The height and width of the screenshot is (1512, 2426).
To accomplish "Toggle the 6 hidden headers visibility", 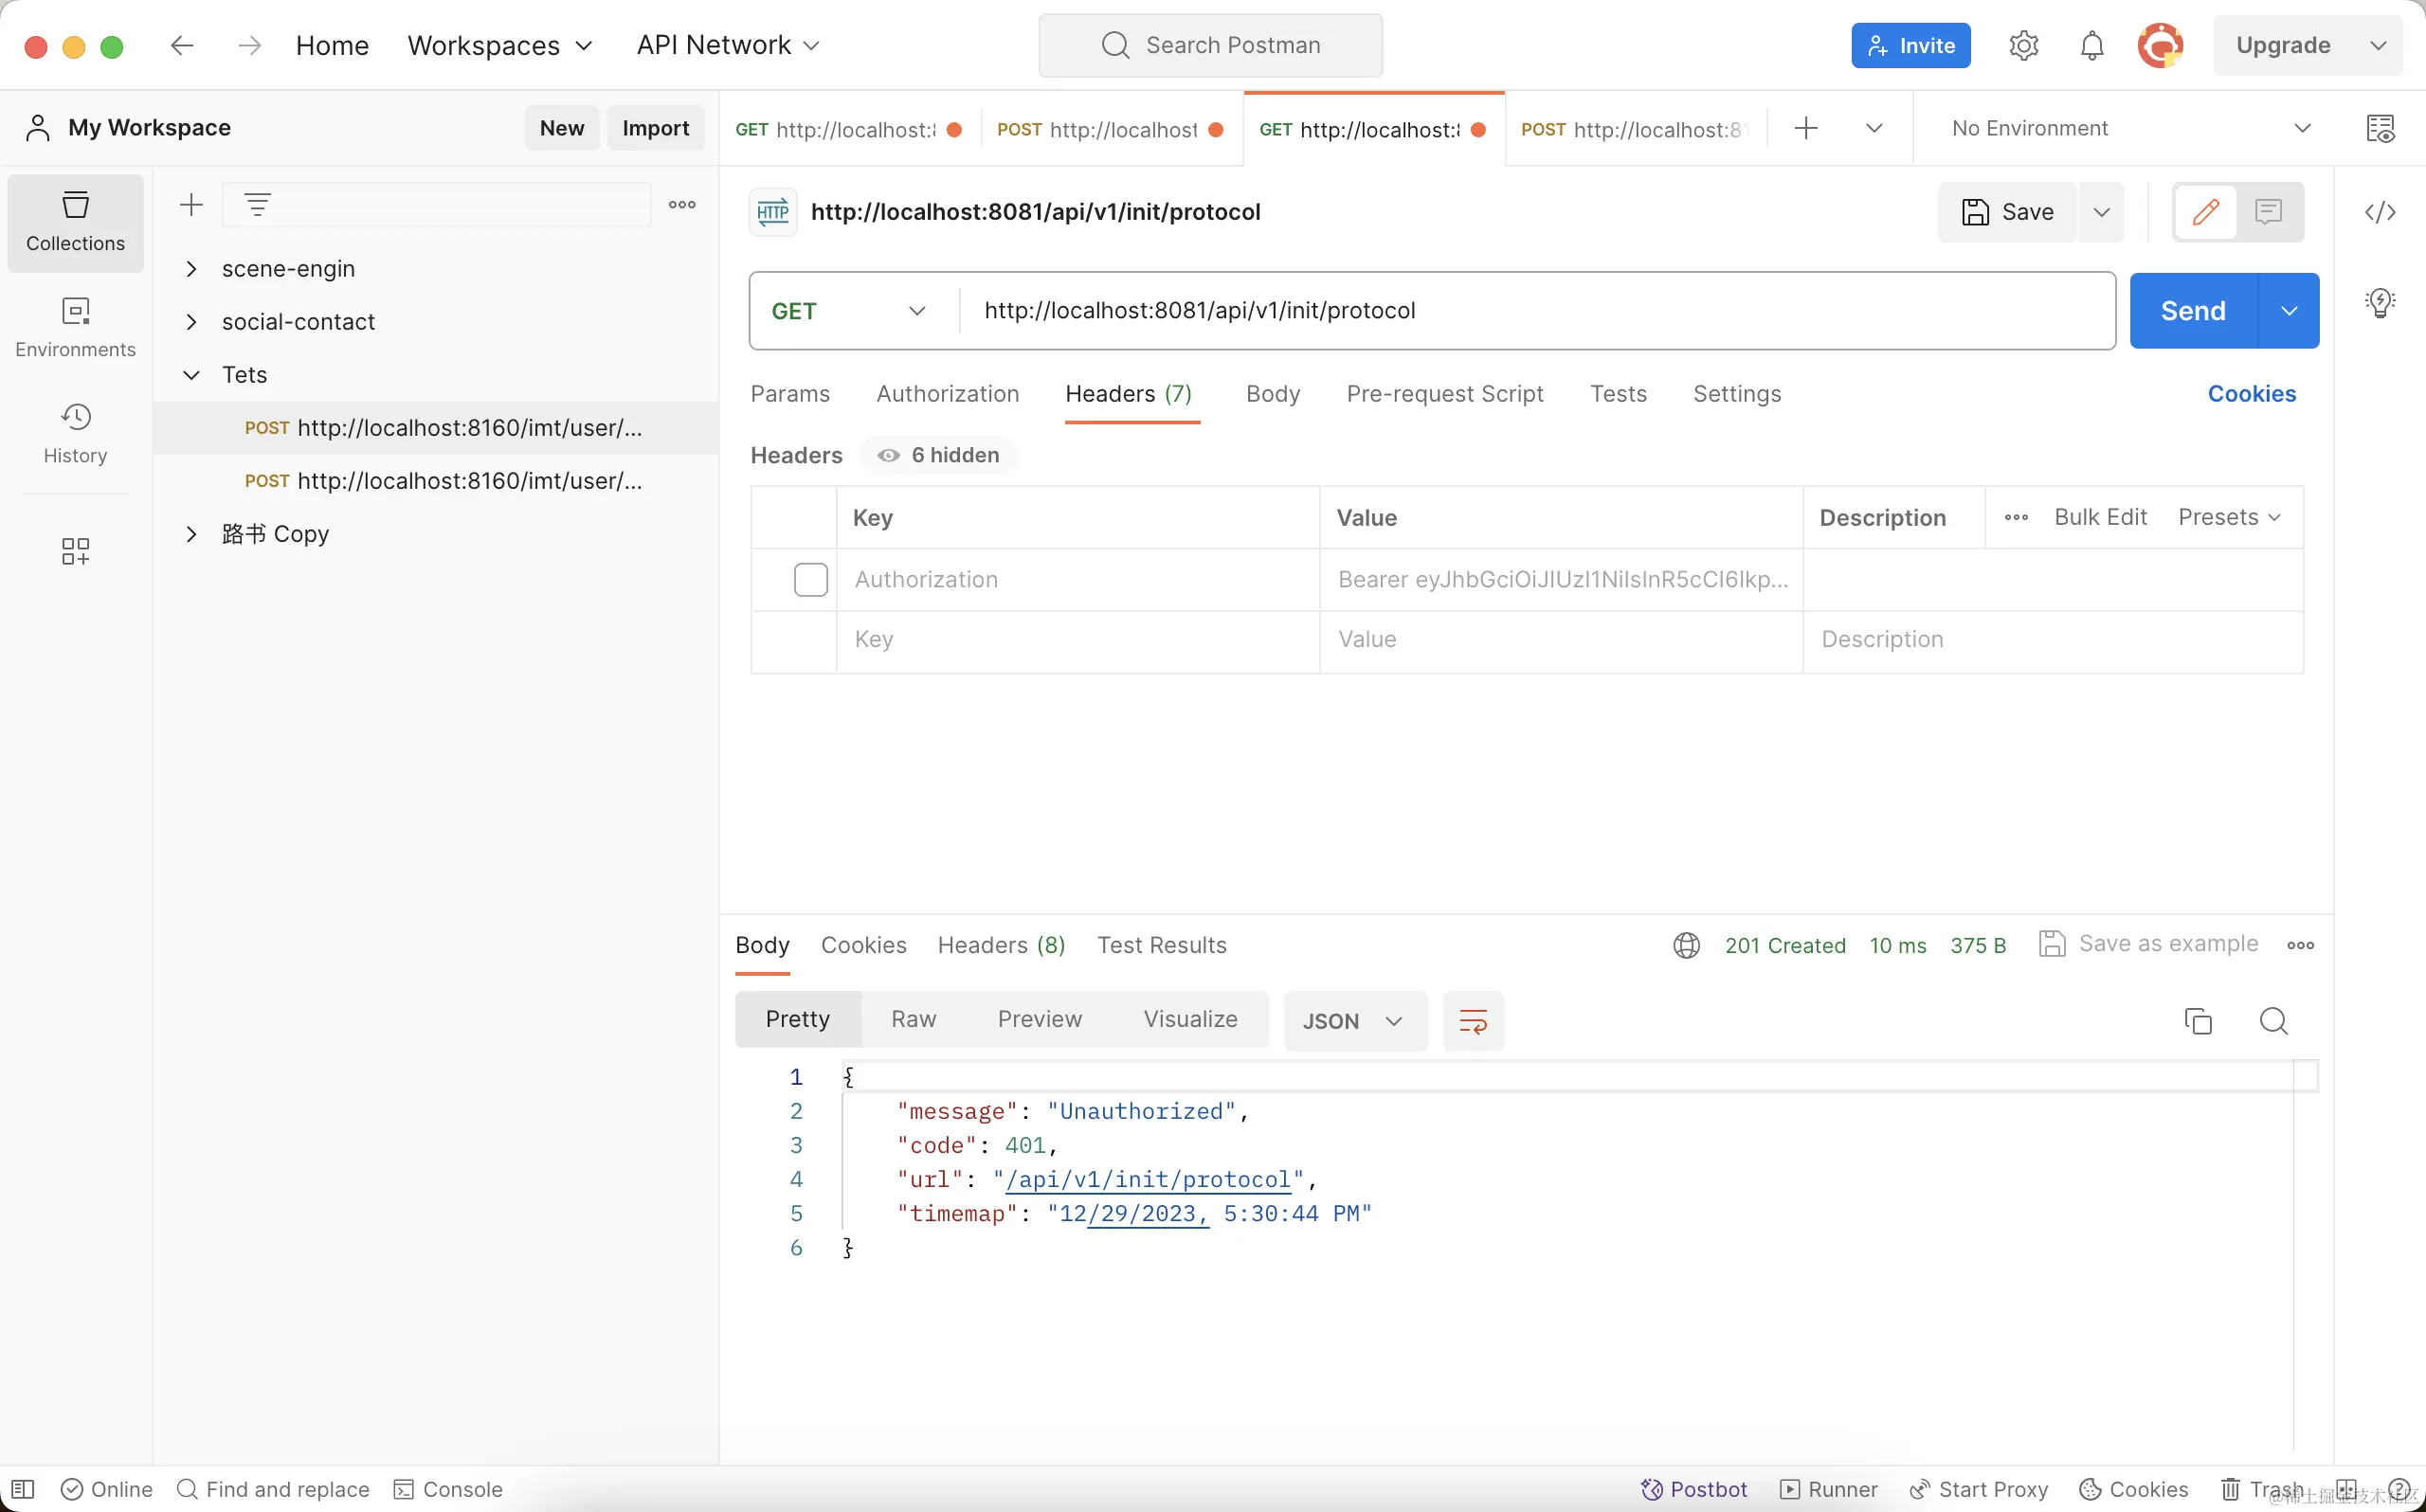I will point(939,456).
